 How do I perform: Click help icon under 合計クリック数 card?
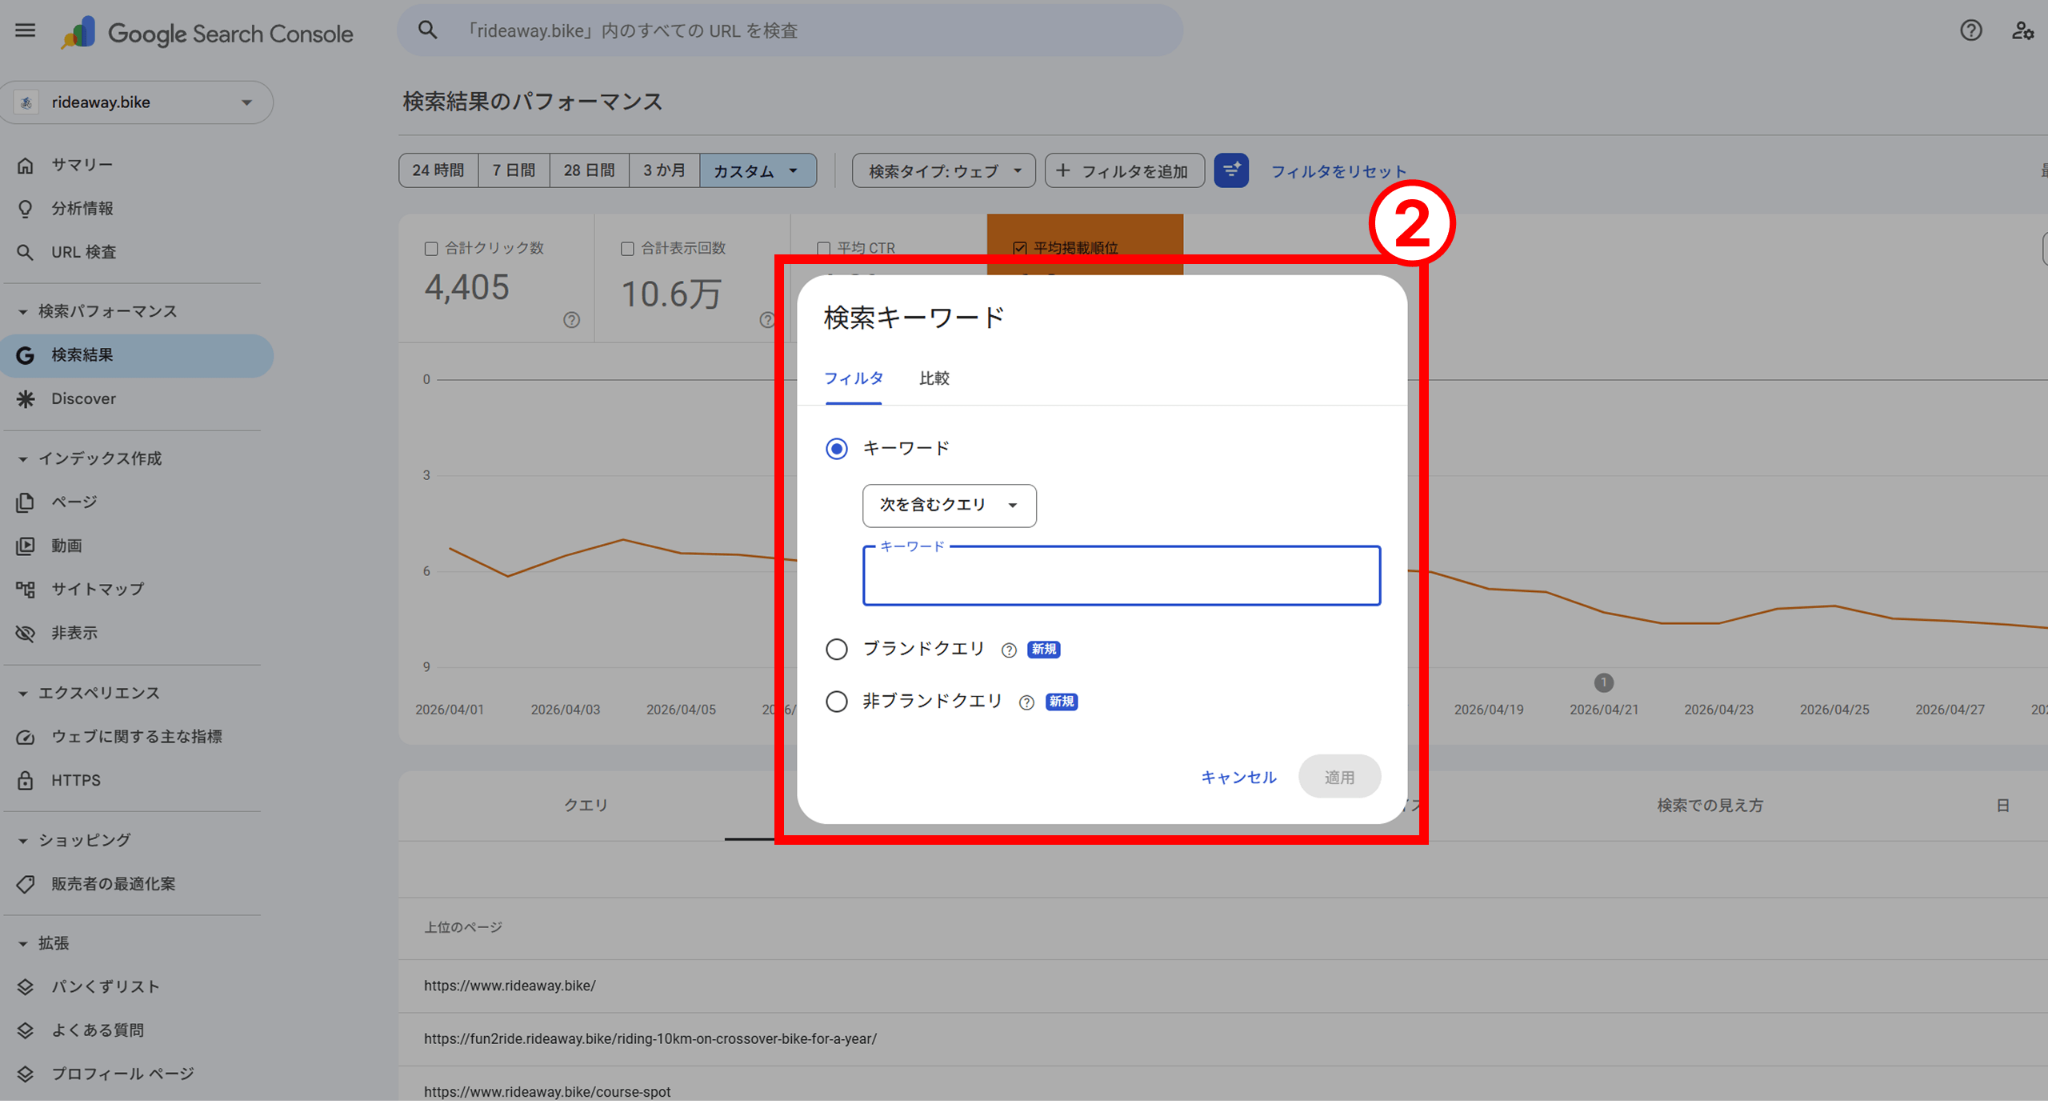[x=571, y=320]
